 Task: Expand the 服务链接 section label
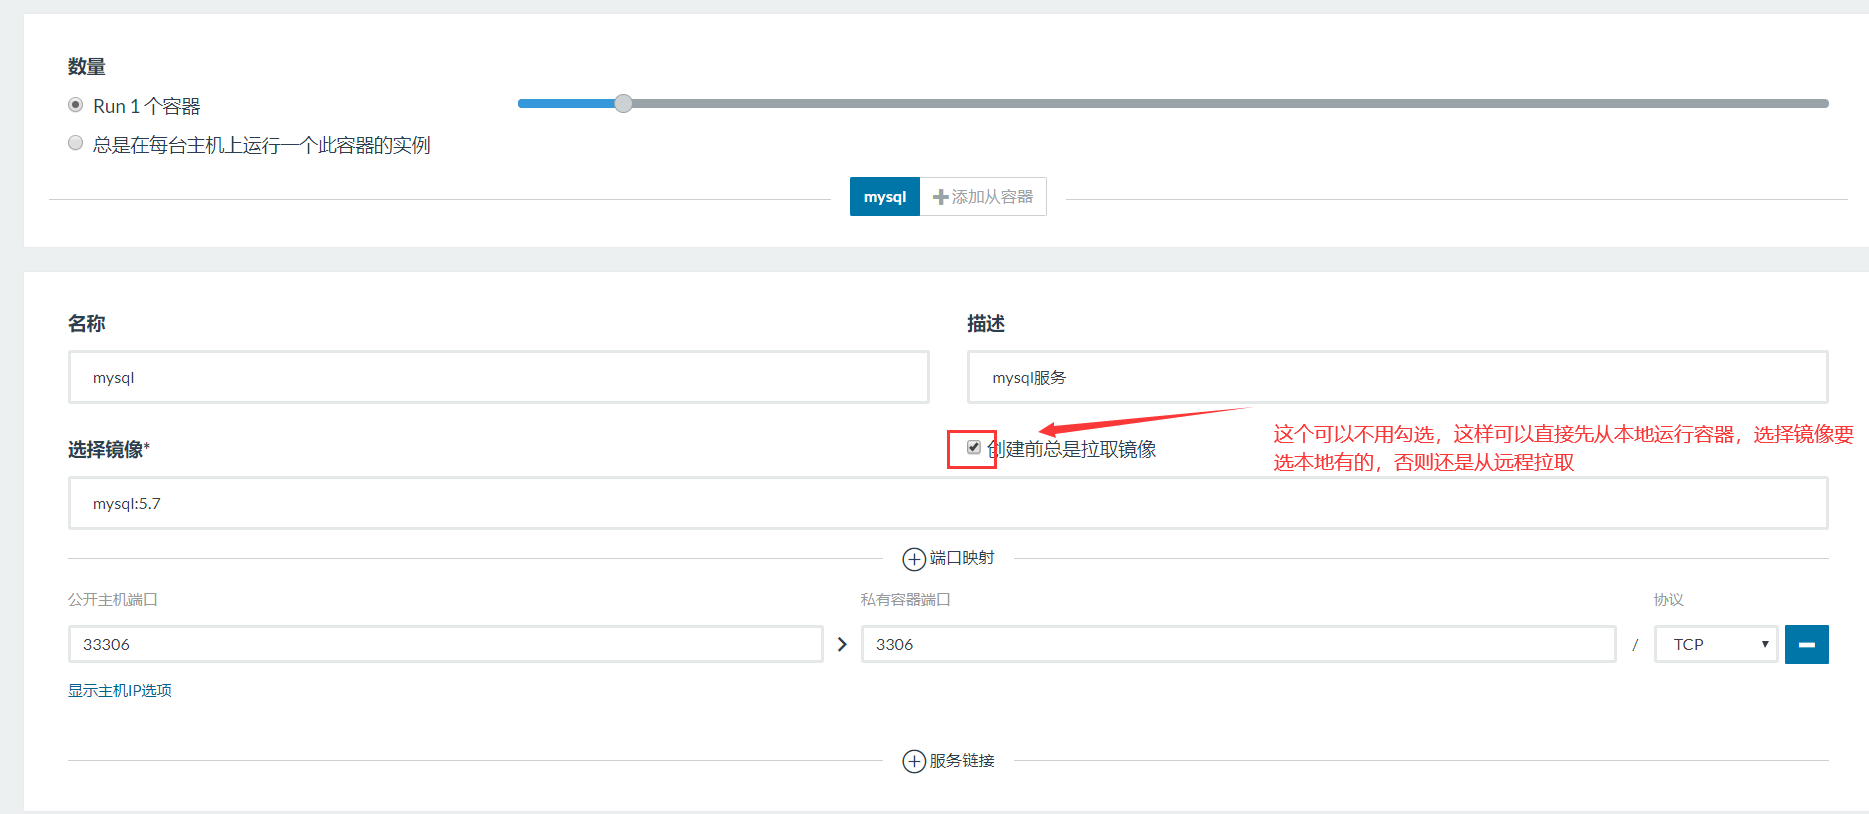coord(962,761)
